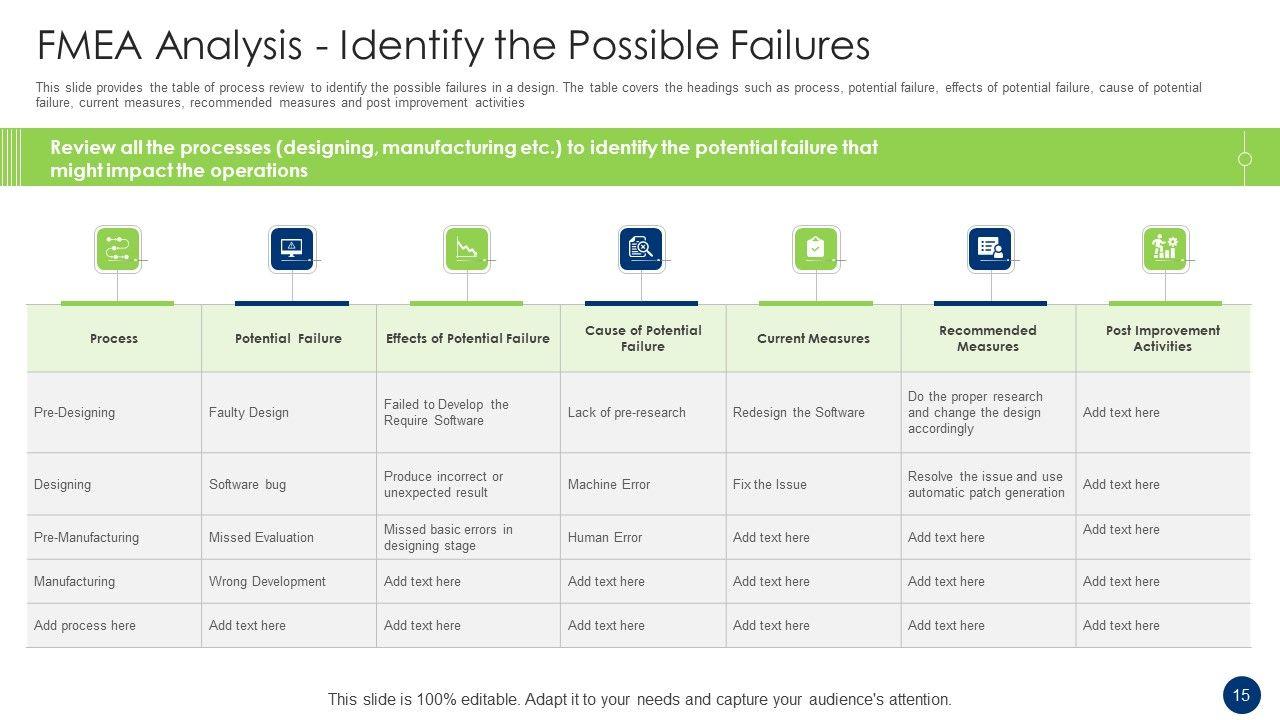The width and height of the screenshot is (1280, 720).
Task: Select the Pre-Designing row cell
Action: (75, 413)
